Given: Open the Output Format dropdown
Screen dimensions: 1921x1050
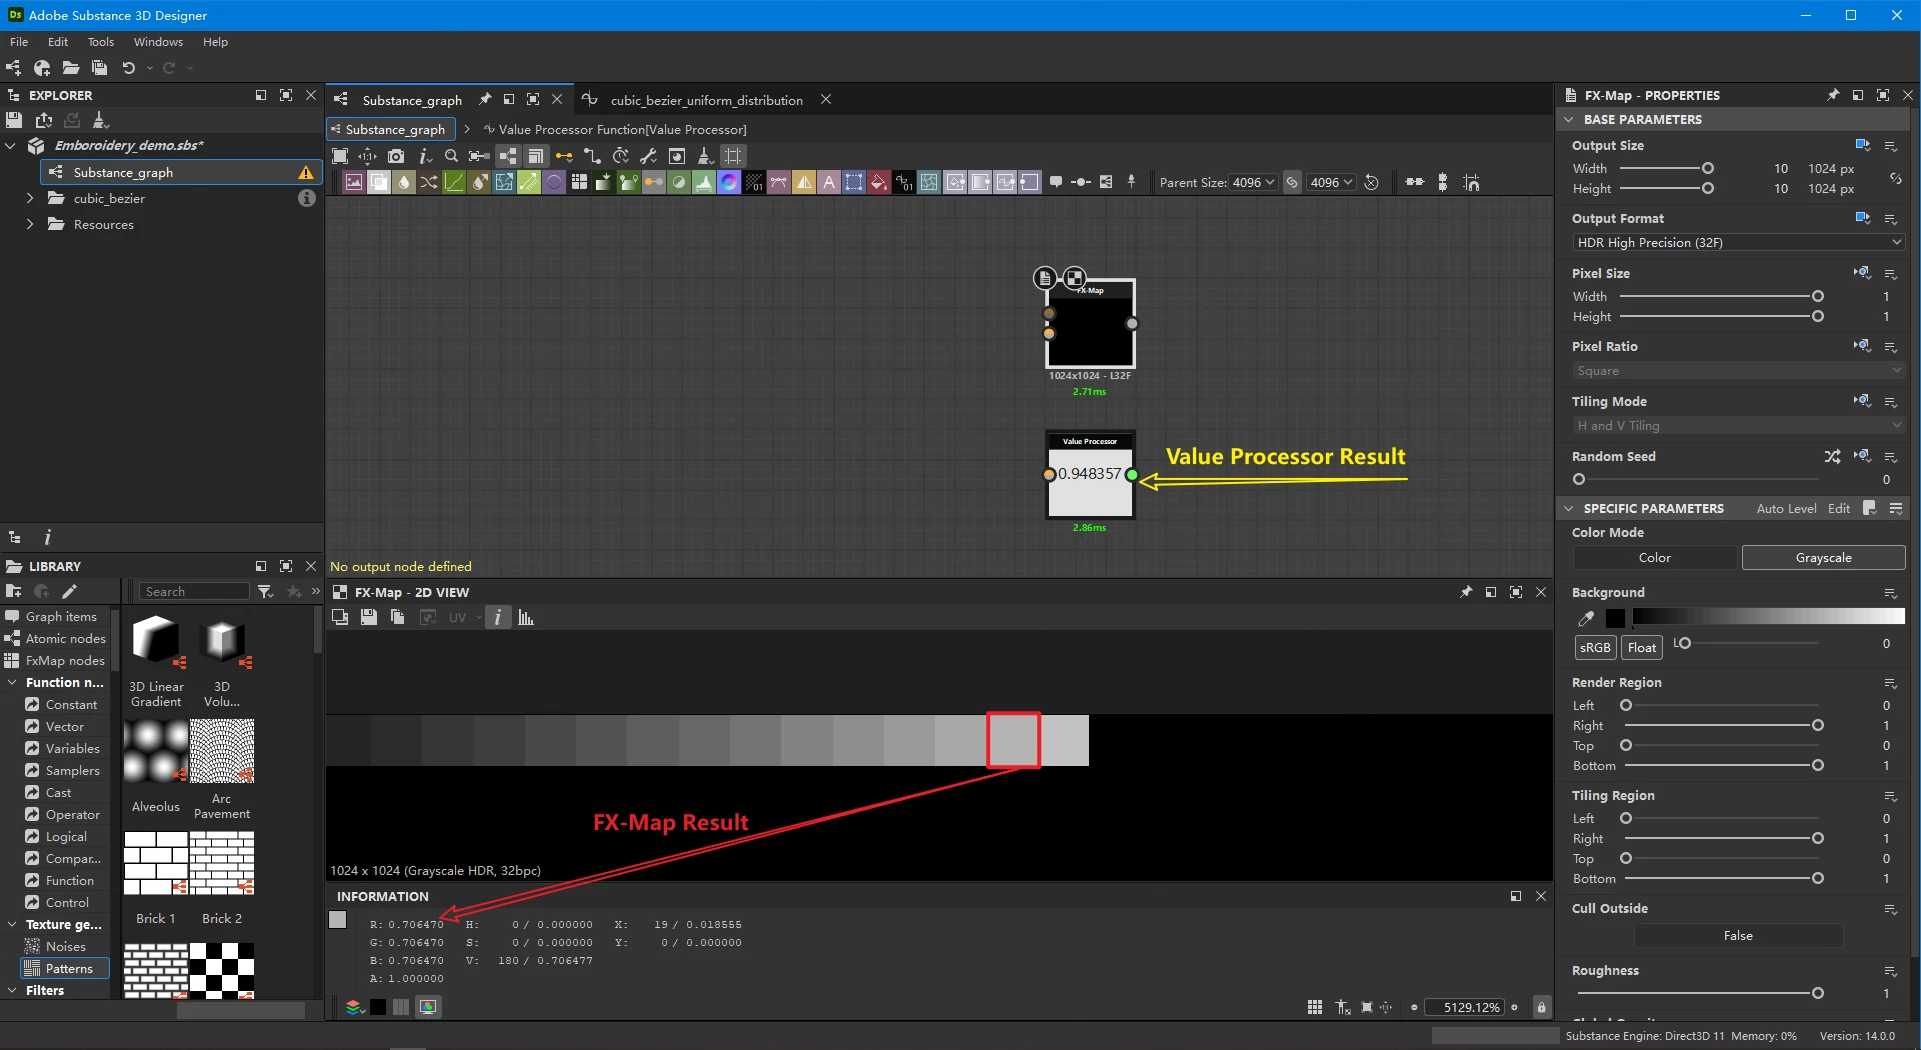Looking at the screenshot, I should click(1738, 243).
